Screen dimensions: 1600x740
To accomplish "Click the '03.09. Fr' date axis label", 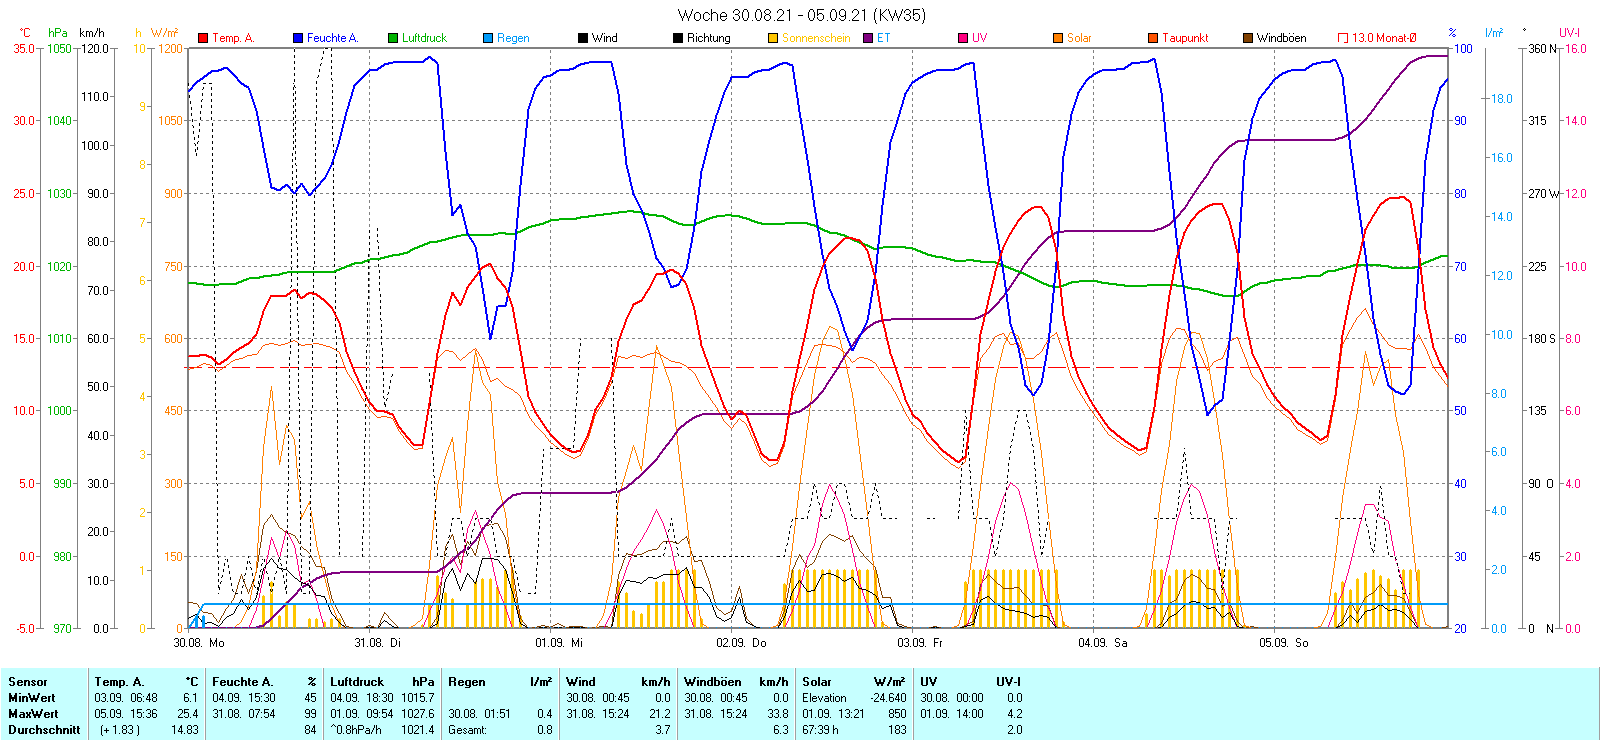I will 920,643.
